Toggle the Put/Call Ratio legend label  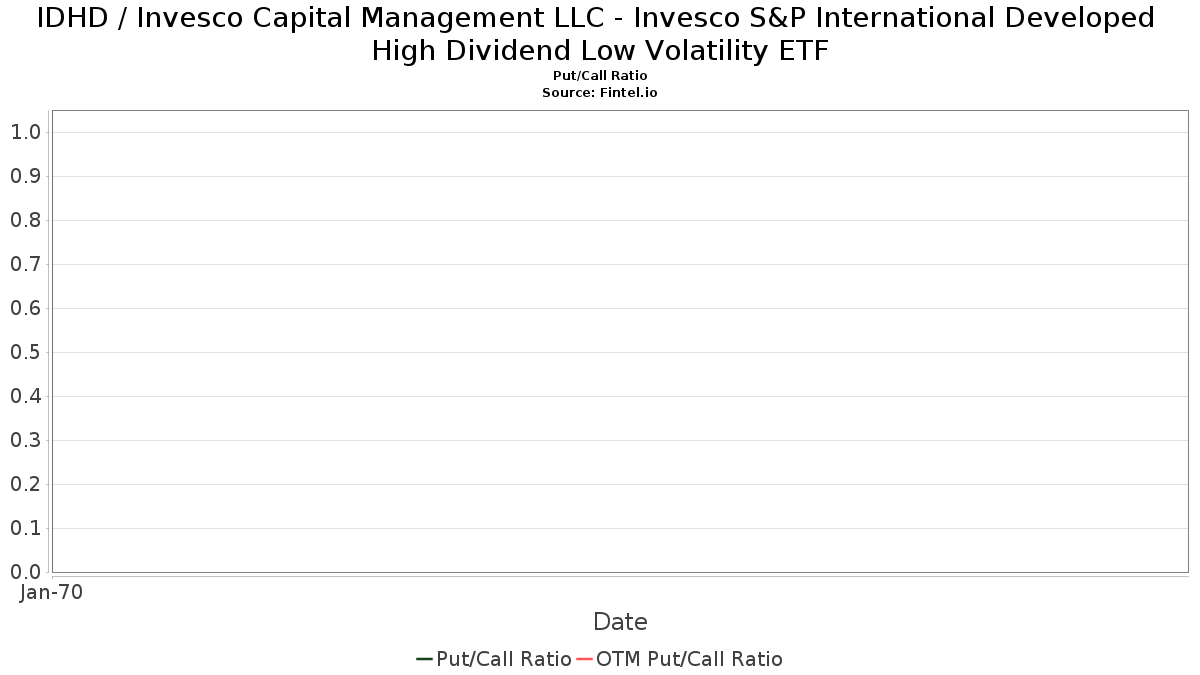click(x=504, y=659)
